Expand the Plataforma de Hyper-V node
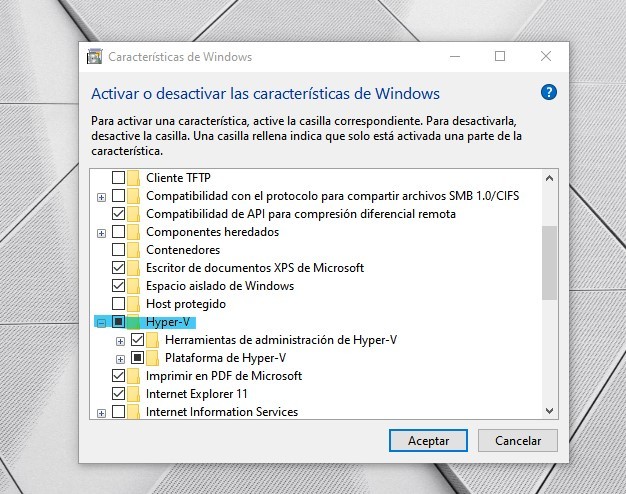Image resolution: width=626 pixels, height=494 pixels. [120, 359]
